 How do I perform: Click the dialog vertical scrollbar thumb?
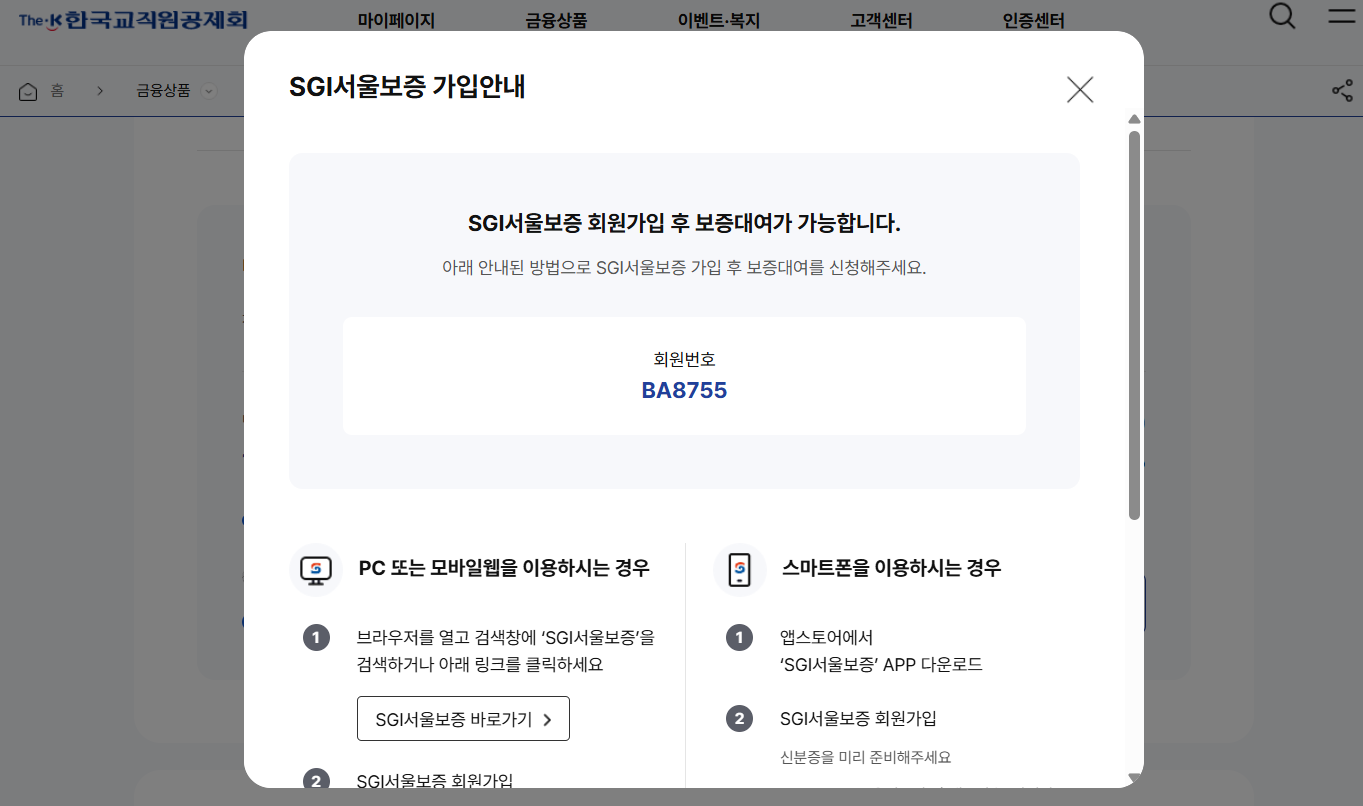pos(1134,325)
